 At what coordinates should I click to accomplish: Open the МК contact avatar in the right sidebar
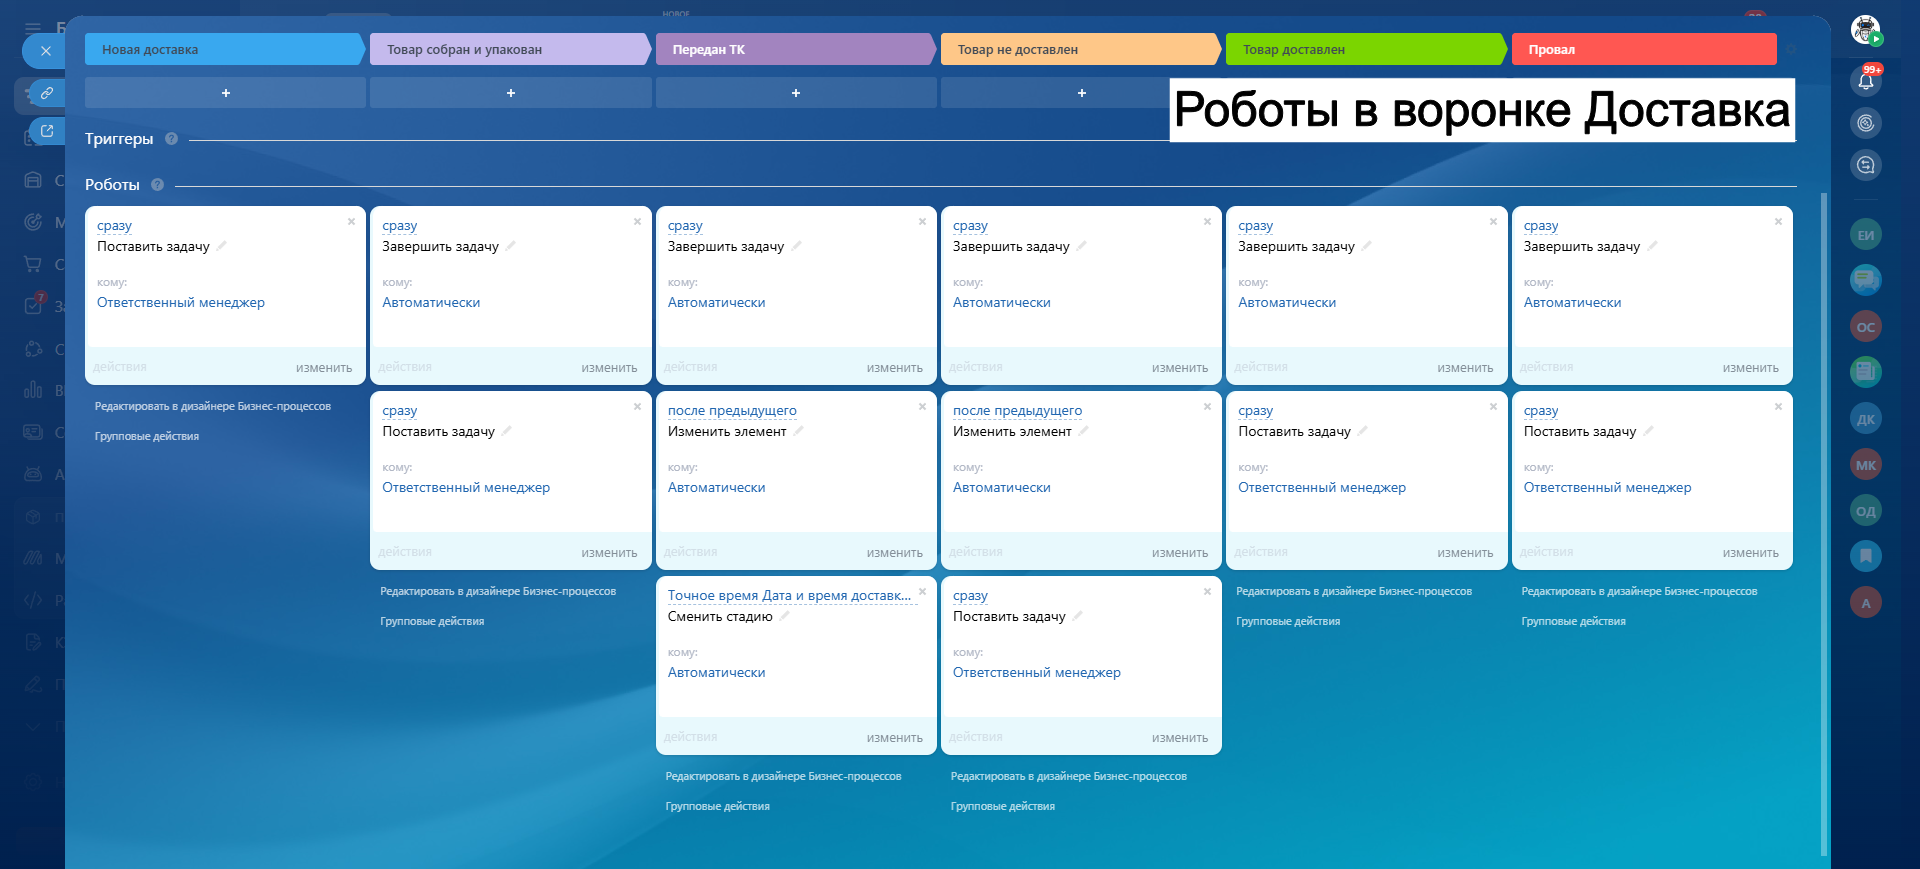point(1865,465)
